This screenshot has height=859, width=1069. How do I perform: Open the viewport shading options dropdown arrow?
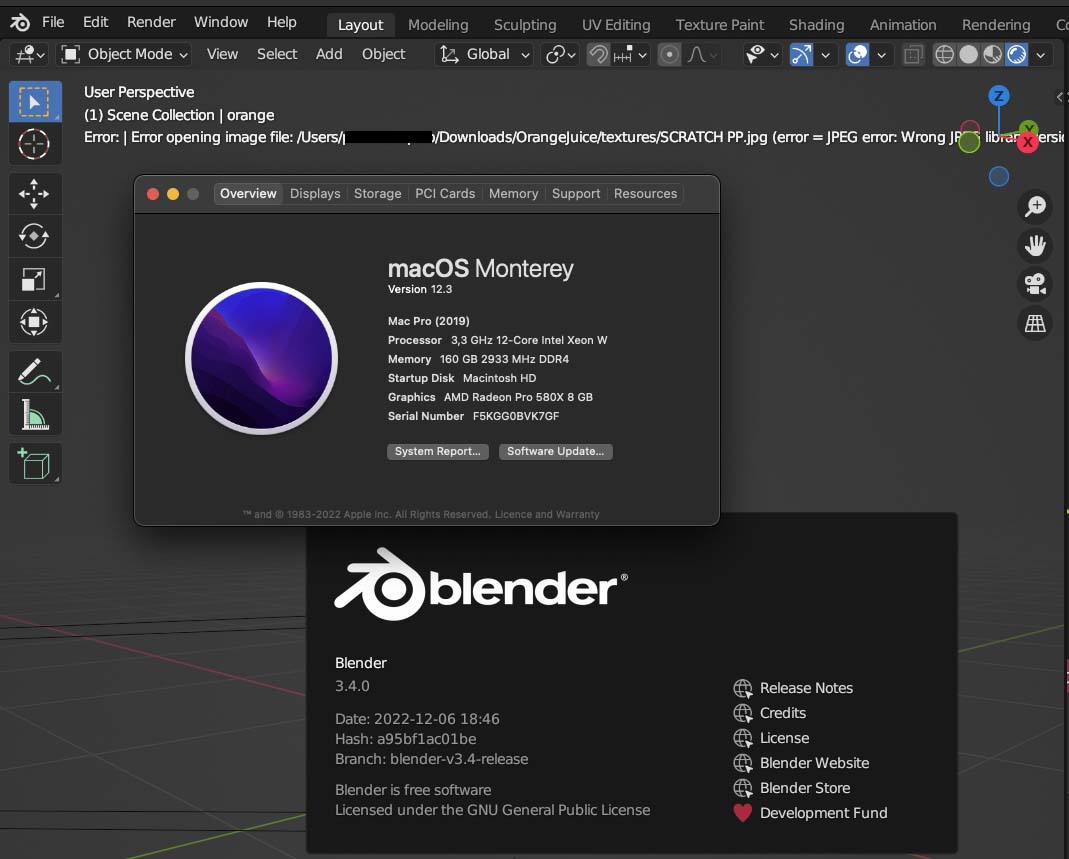click(x=1041, y=55)
